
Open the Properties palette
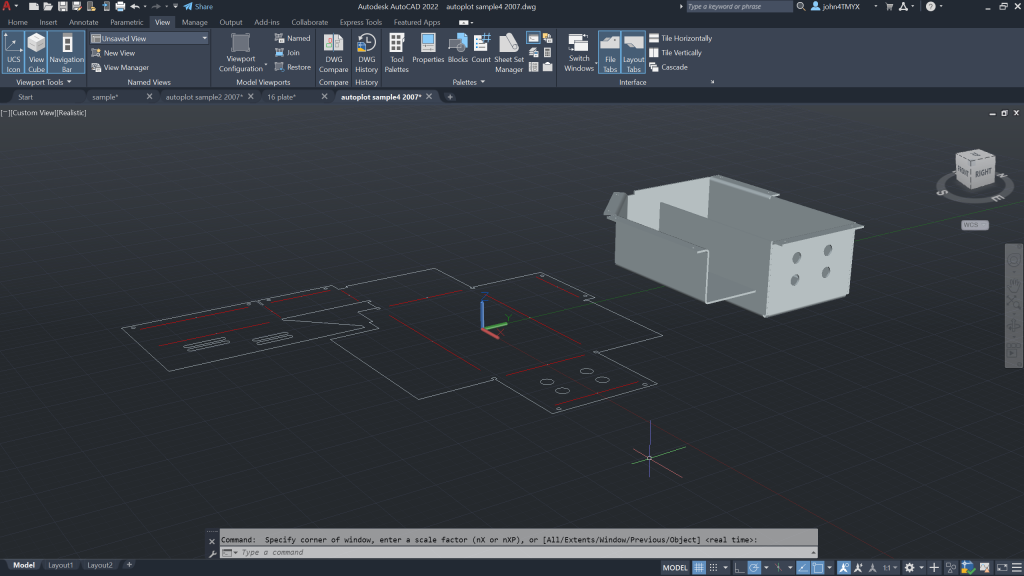click(x=428, y=48)
